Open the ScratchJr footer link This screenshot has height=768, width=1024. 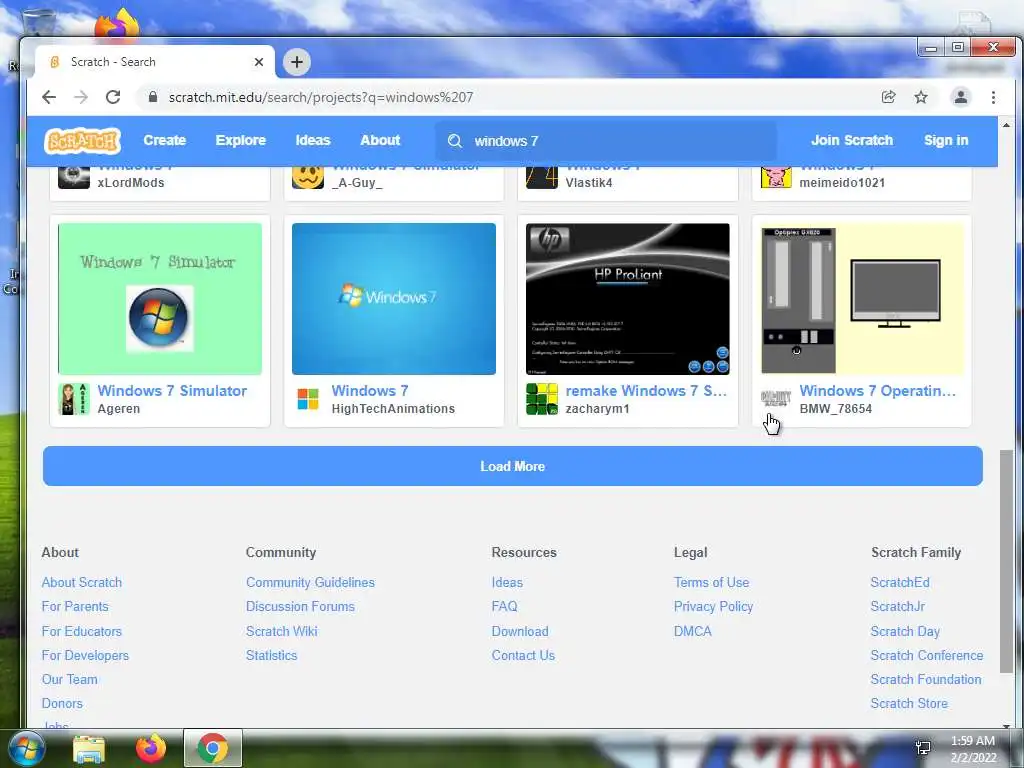[x=897, y=606]
